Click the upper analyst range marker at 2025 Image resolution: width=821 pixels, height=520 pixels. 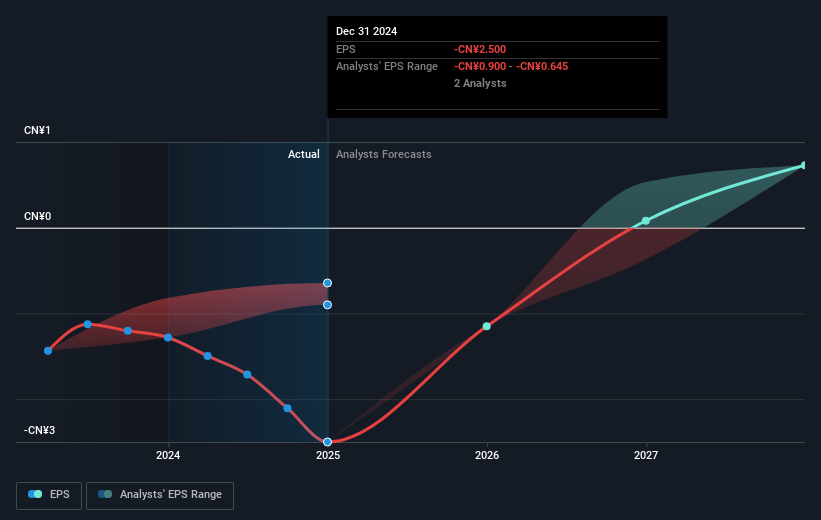(327, 283)
